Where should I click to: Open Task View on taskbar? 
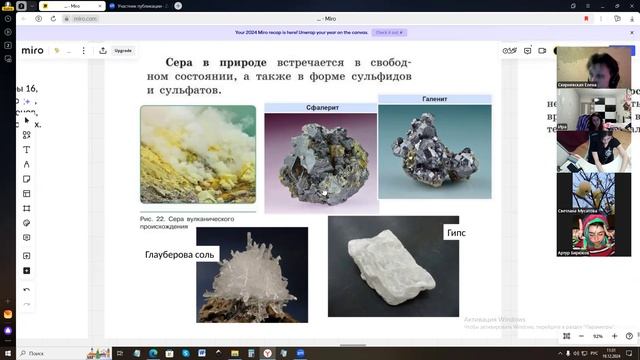120,353
